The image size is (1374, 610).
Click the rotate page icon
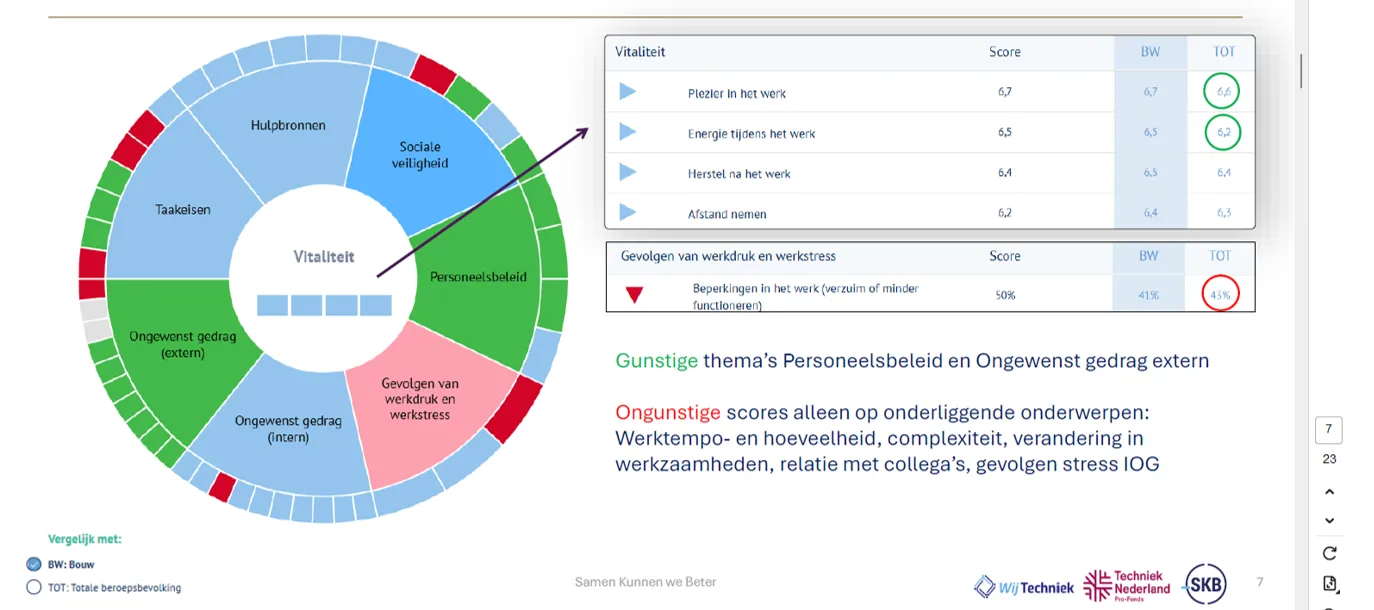tap(1329, 553)
